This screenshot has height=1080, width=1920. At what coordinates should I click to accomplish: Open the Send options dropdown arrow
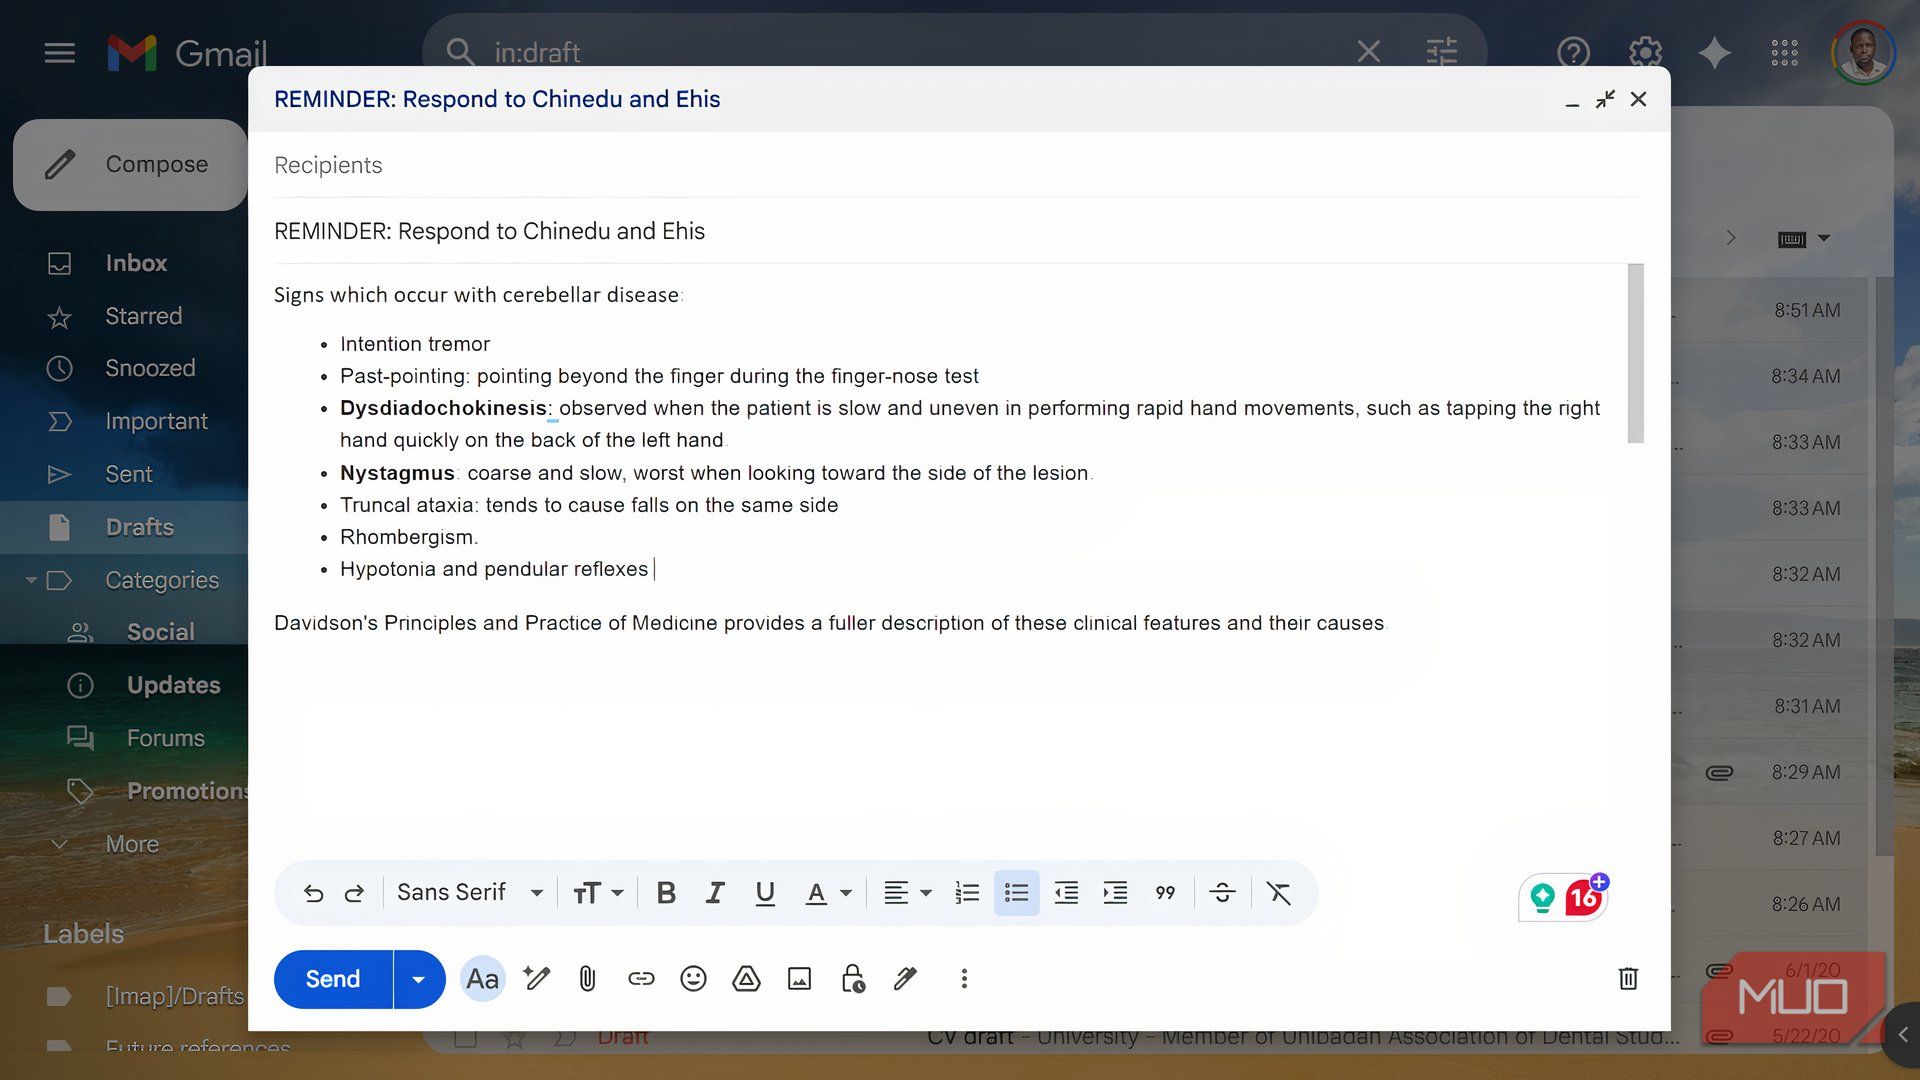(x=419, y=979)
